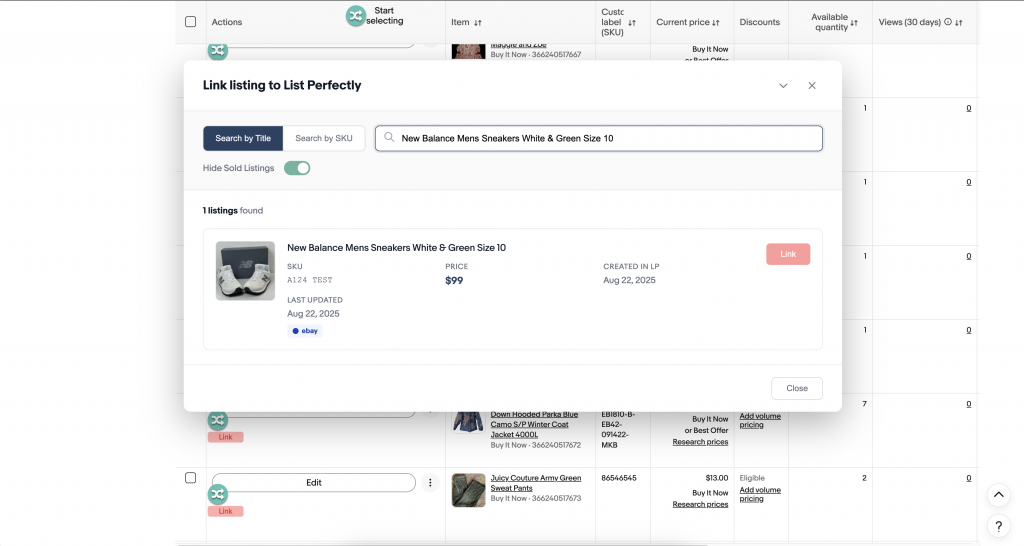
Task: Sort by Item column arrows
Action: (x=478, y=23)
